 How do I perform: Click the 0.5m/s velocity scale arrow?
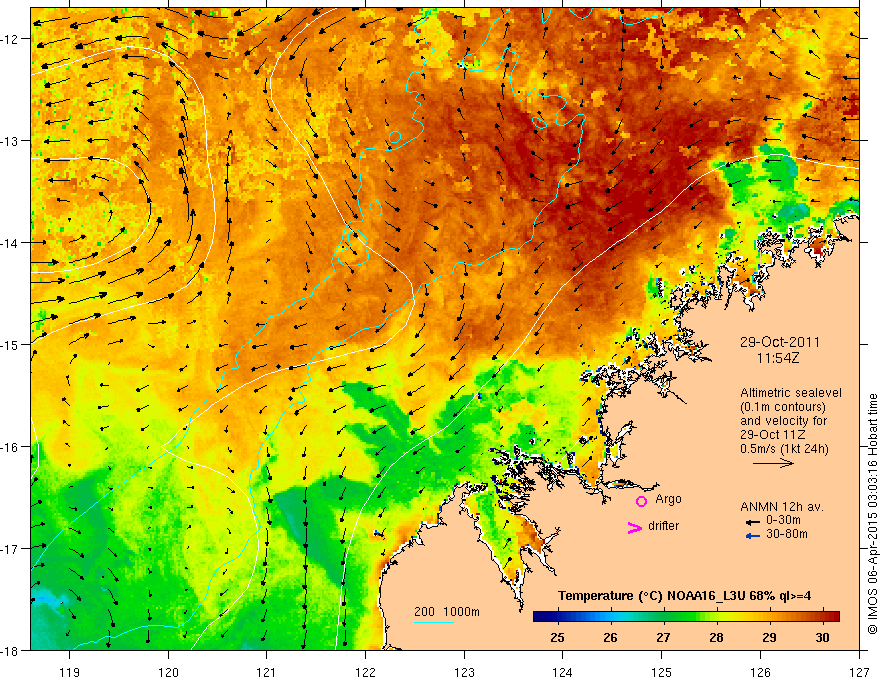point(773,463)
